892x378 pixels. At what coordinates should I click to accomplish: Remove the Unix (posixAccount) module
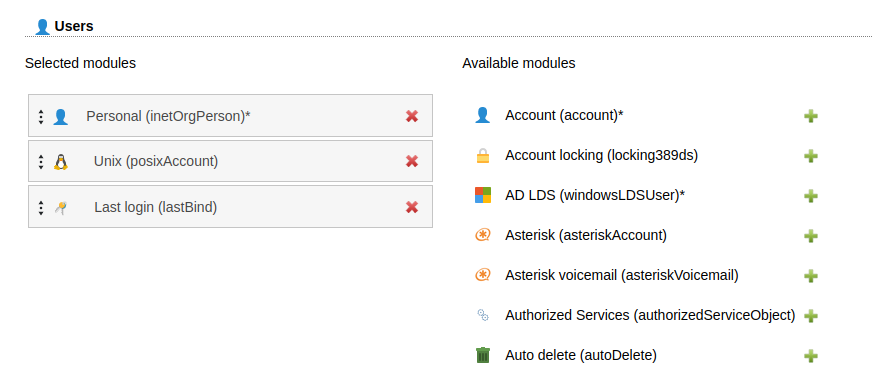(412, 161)
